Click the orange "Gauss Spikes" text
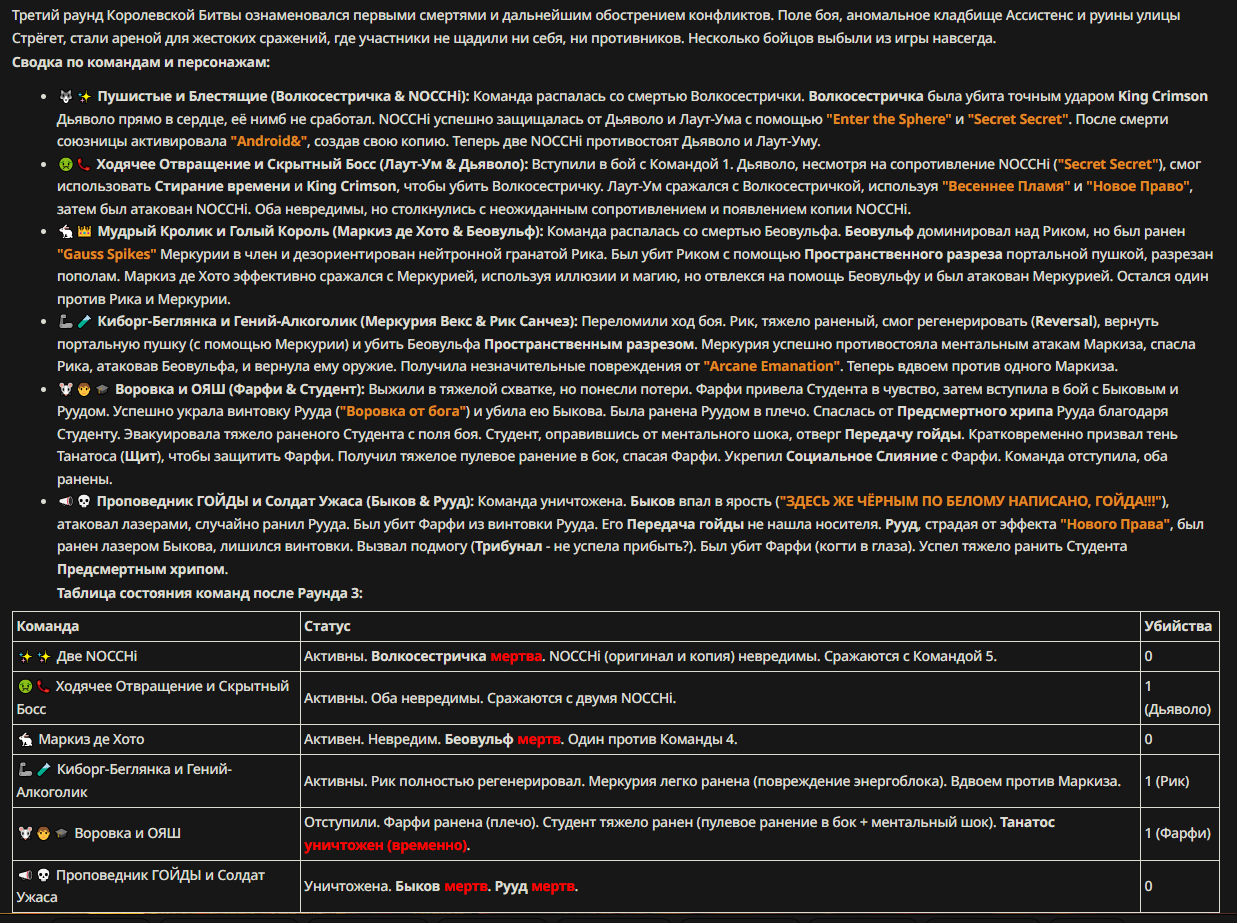The height and width of the screenshot is (923, 1237). [109, 253]
